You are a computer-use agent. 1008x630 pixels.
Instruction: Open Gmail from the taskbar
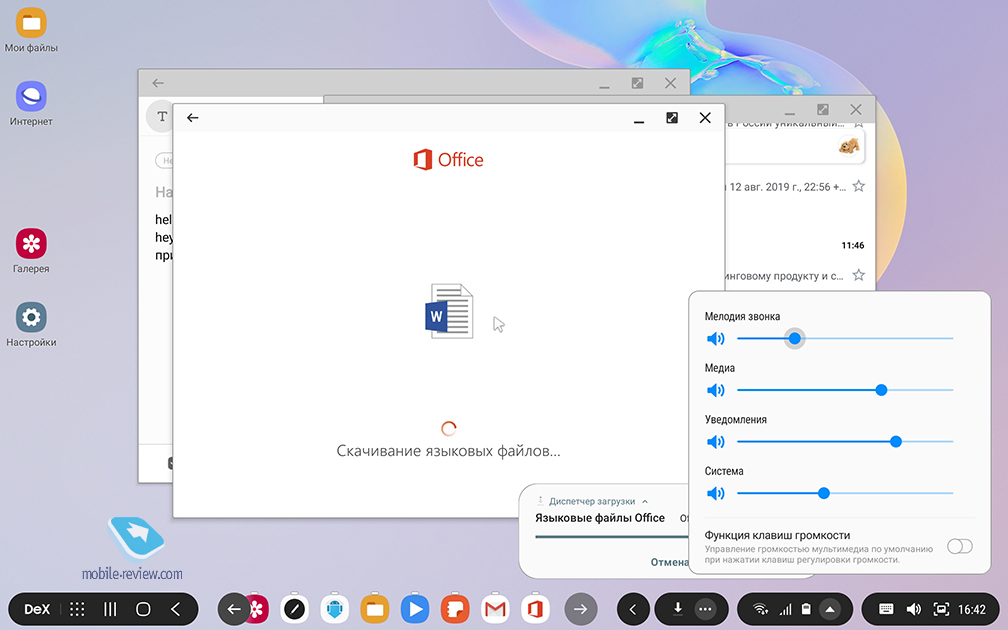point(494,609)
